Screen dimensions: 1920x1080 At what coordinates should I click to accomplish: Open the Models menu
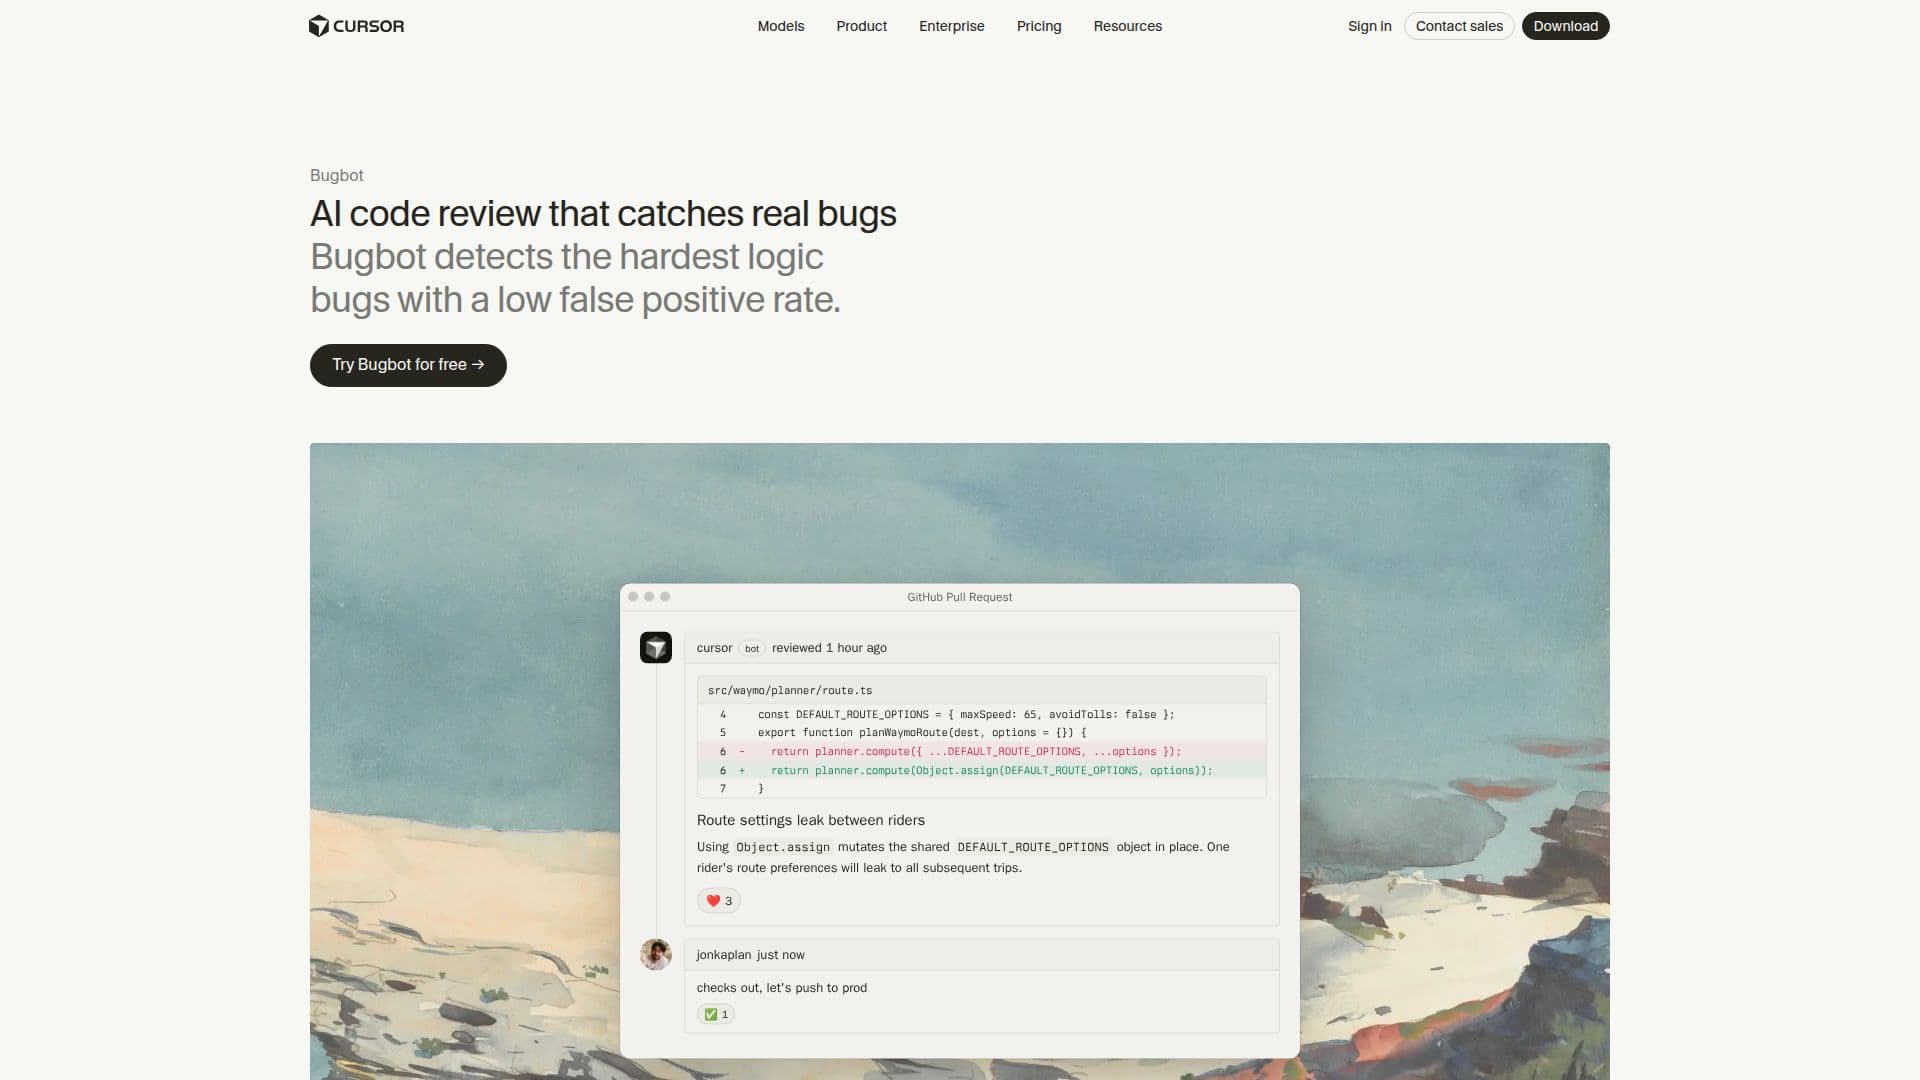pyautogui.click(x=781, y=26)
